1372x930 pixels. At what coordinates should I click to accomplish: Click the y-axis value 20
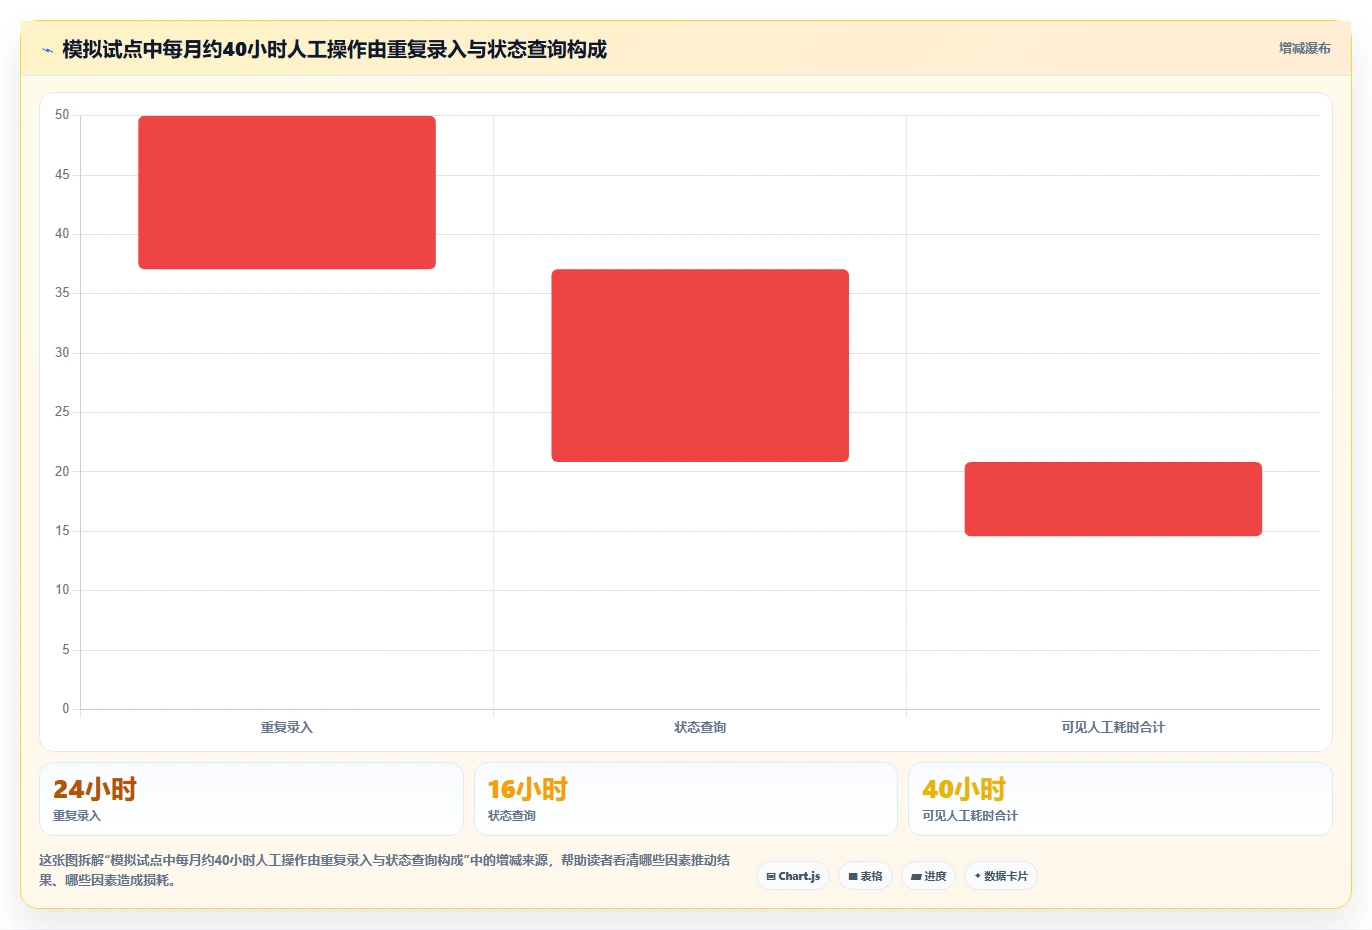click(x=62, y=471)
